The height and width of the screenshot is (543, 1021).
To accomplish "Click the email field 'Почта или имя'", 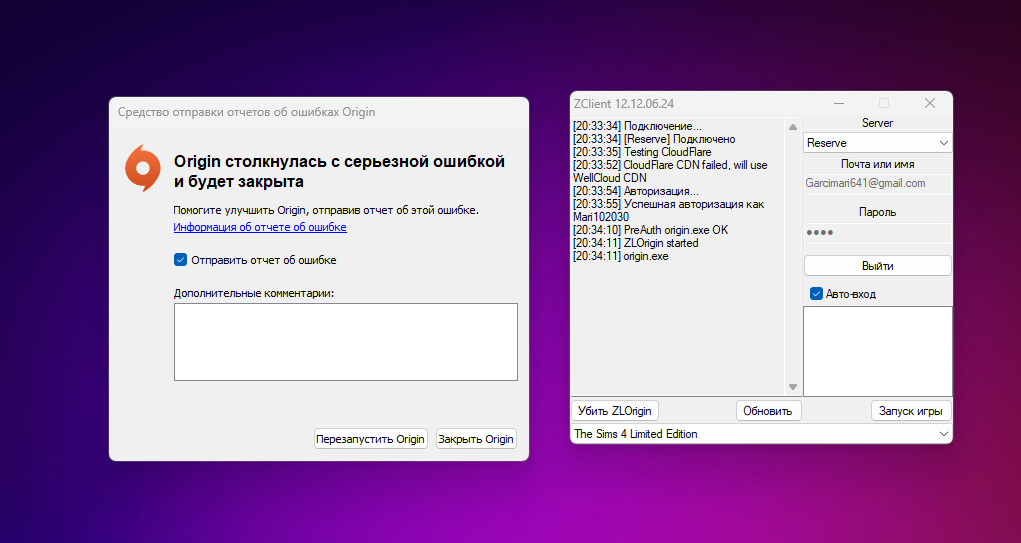I will click(877, 184).
